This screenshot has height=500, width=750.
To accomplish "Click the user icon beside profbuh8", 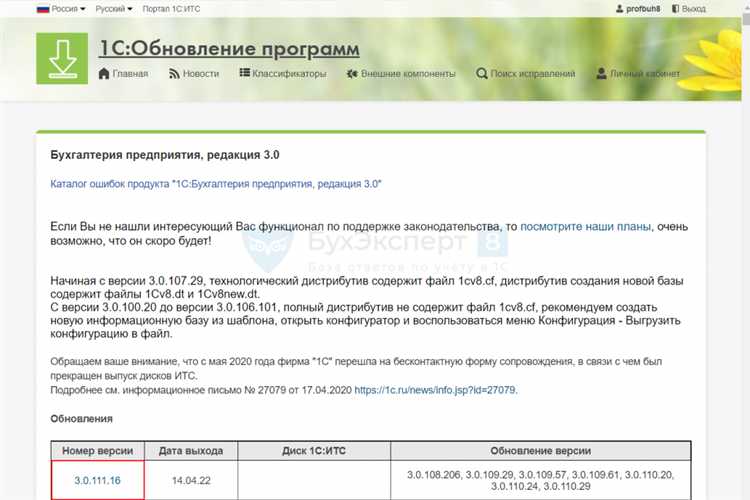I will tap(619, 9).
